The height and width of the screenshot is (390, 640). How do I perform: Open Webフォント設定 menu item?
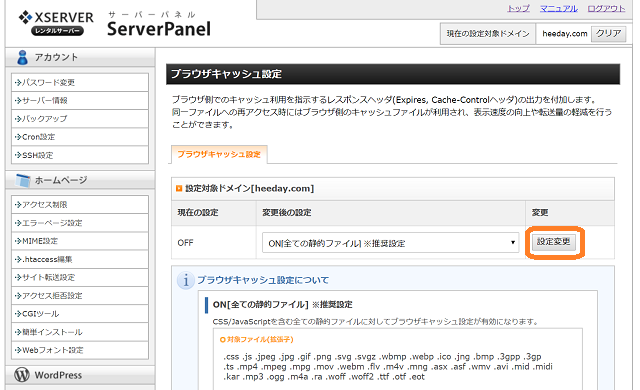80,350
